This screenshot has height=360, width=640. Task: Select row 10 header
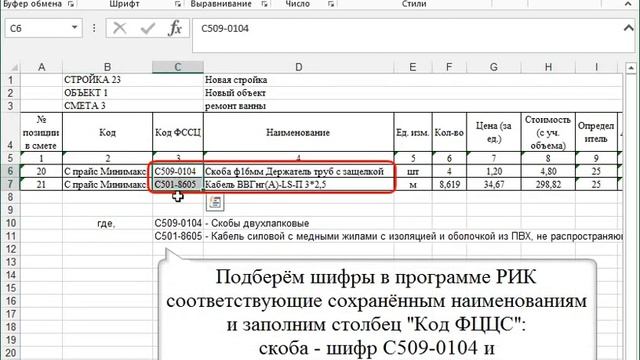pos(11,223)
